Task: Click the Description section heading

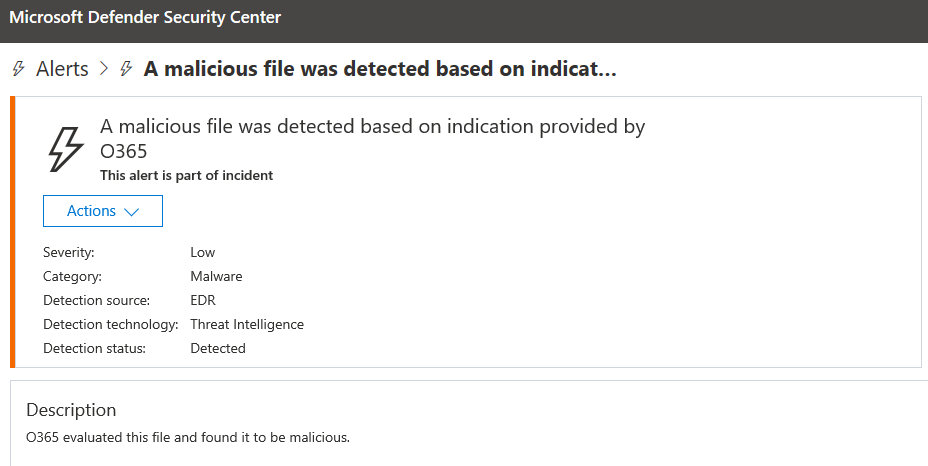Action: click(71, 410)
